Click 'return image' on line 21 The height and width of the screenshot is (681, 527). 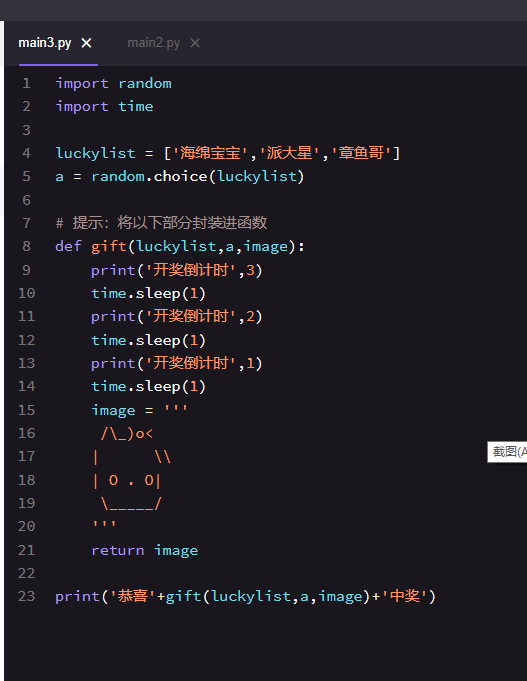coord(145,551)
